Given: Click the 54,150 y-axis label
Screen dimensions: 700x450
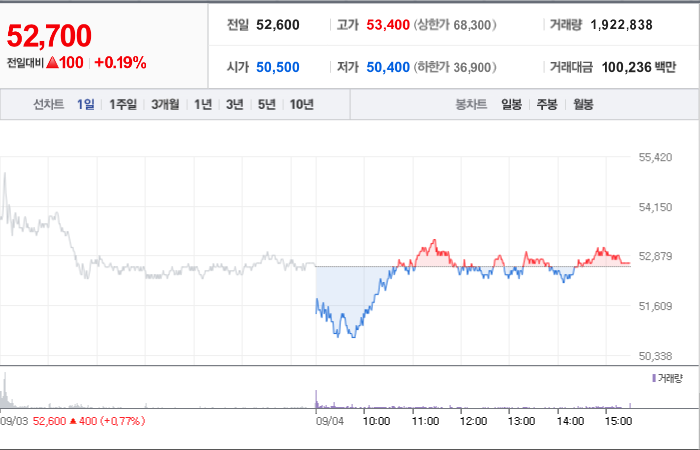Looking at the screenshot, I should pos(655,207).
